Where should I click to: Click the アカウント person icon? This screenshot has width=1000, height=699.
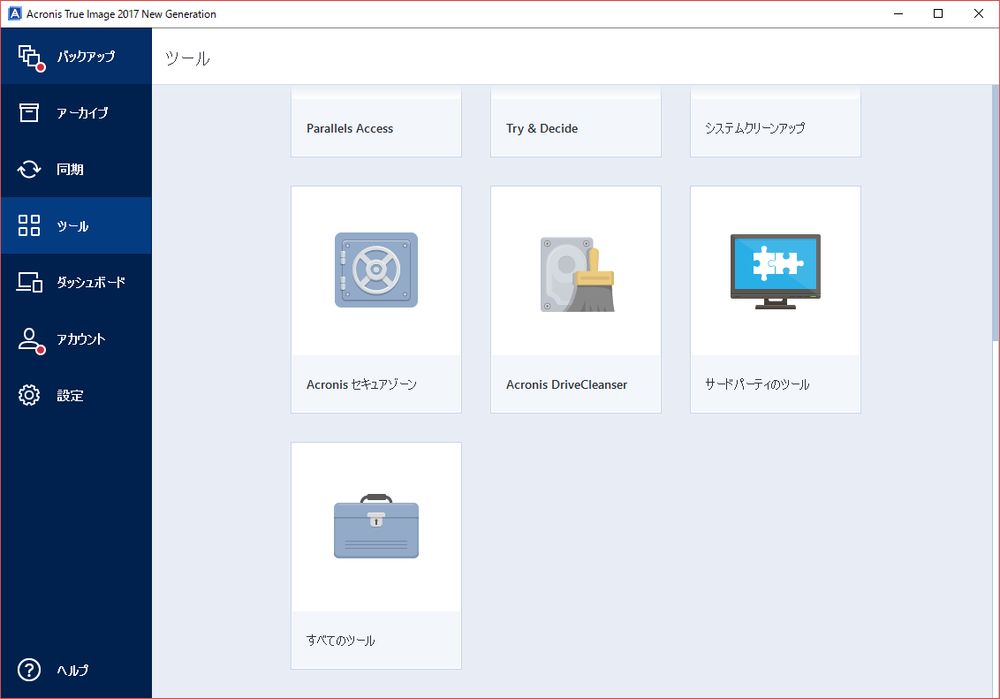pyautogui.click(x=31, y=338)
